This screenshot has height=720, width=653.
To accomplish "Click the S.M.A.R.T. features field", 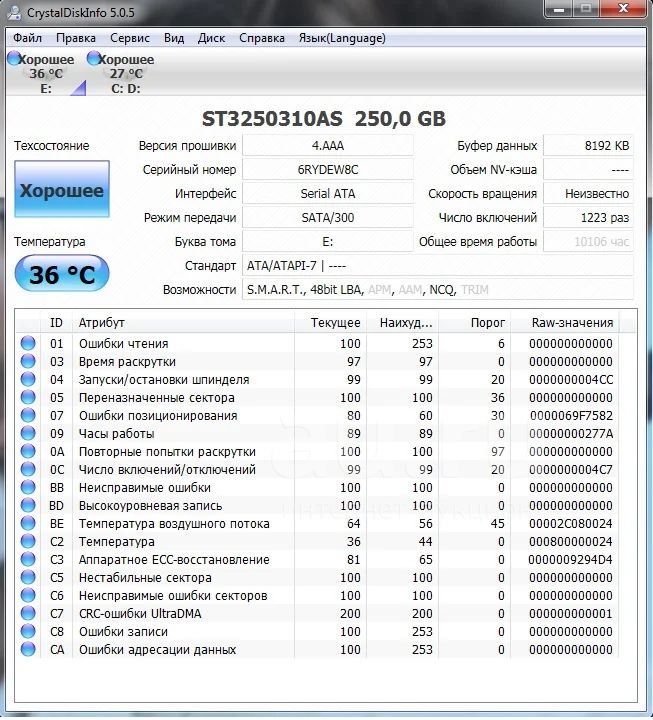I will [438, 290].
